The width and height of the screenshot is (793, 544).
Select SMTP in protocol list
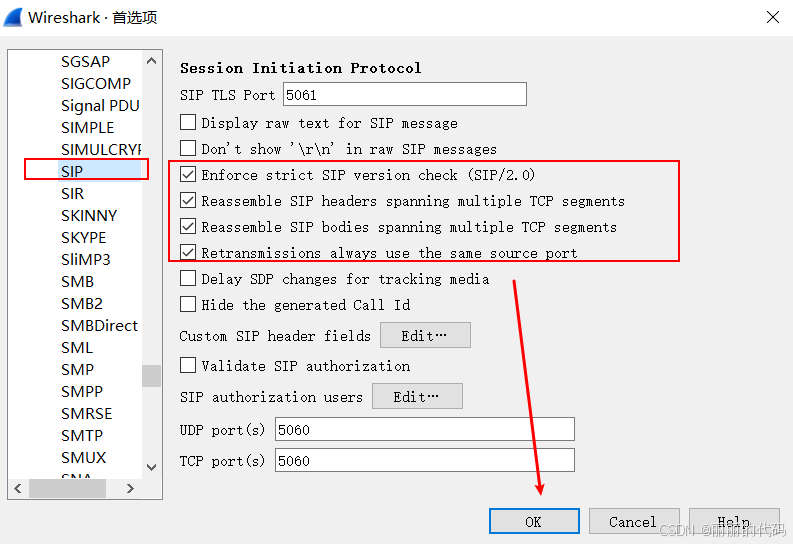(x=82, y=436)
